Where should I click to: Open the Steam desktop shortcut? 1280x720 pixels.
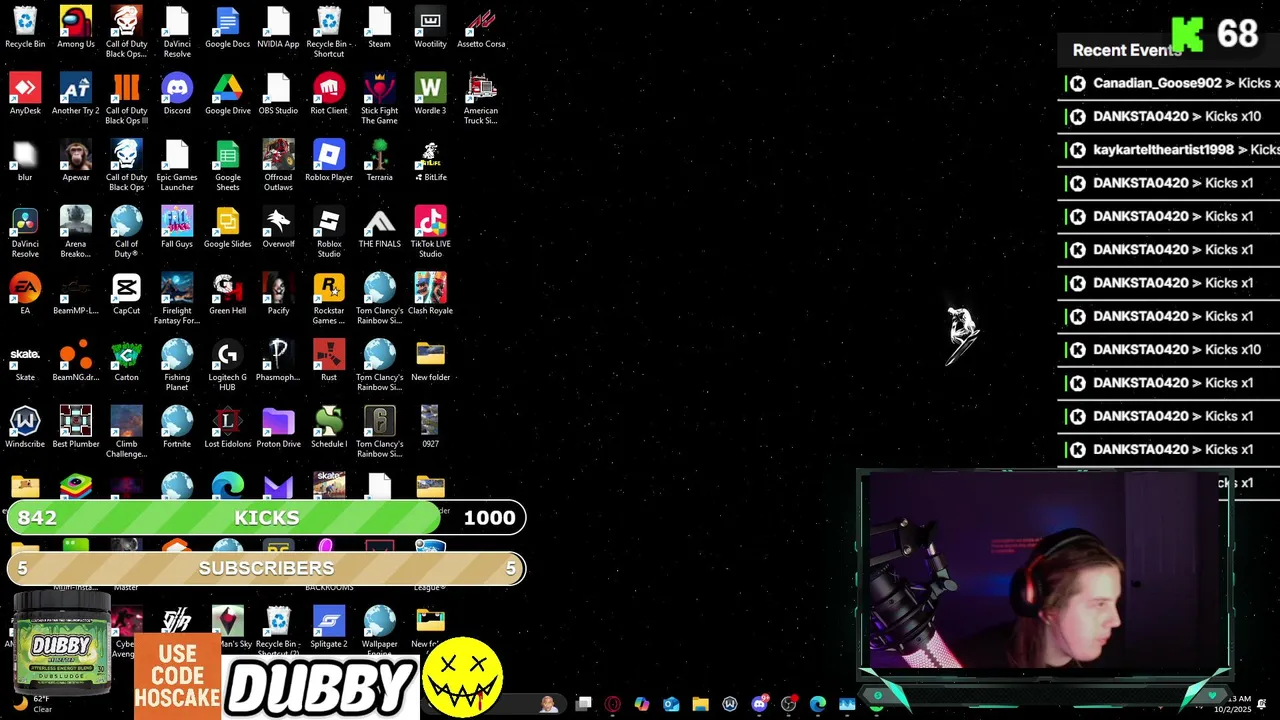[379, 27]
